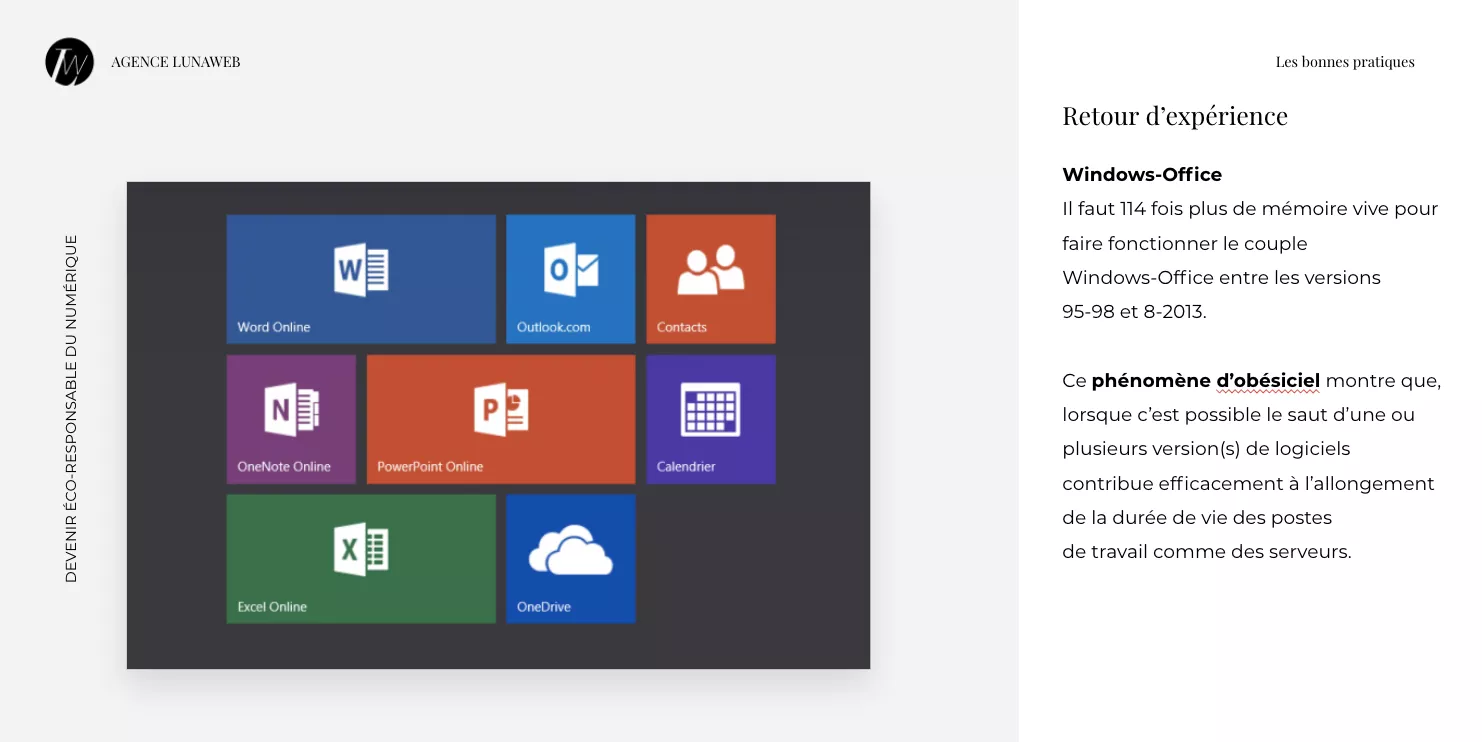The image size is (1482, 742).
Task: Click the bold 'phénomène d'obésiciel' phrase
Action: click(1206, 381)
